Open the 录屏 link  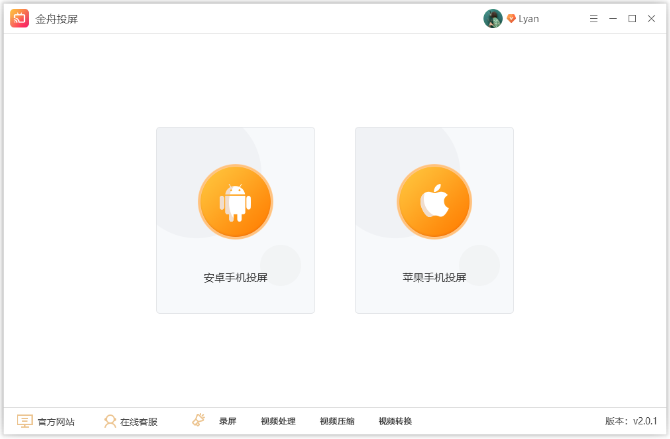coord(228,421)
